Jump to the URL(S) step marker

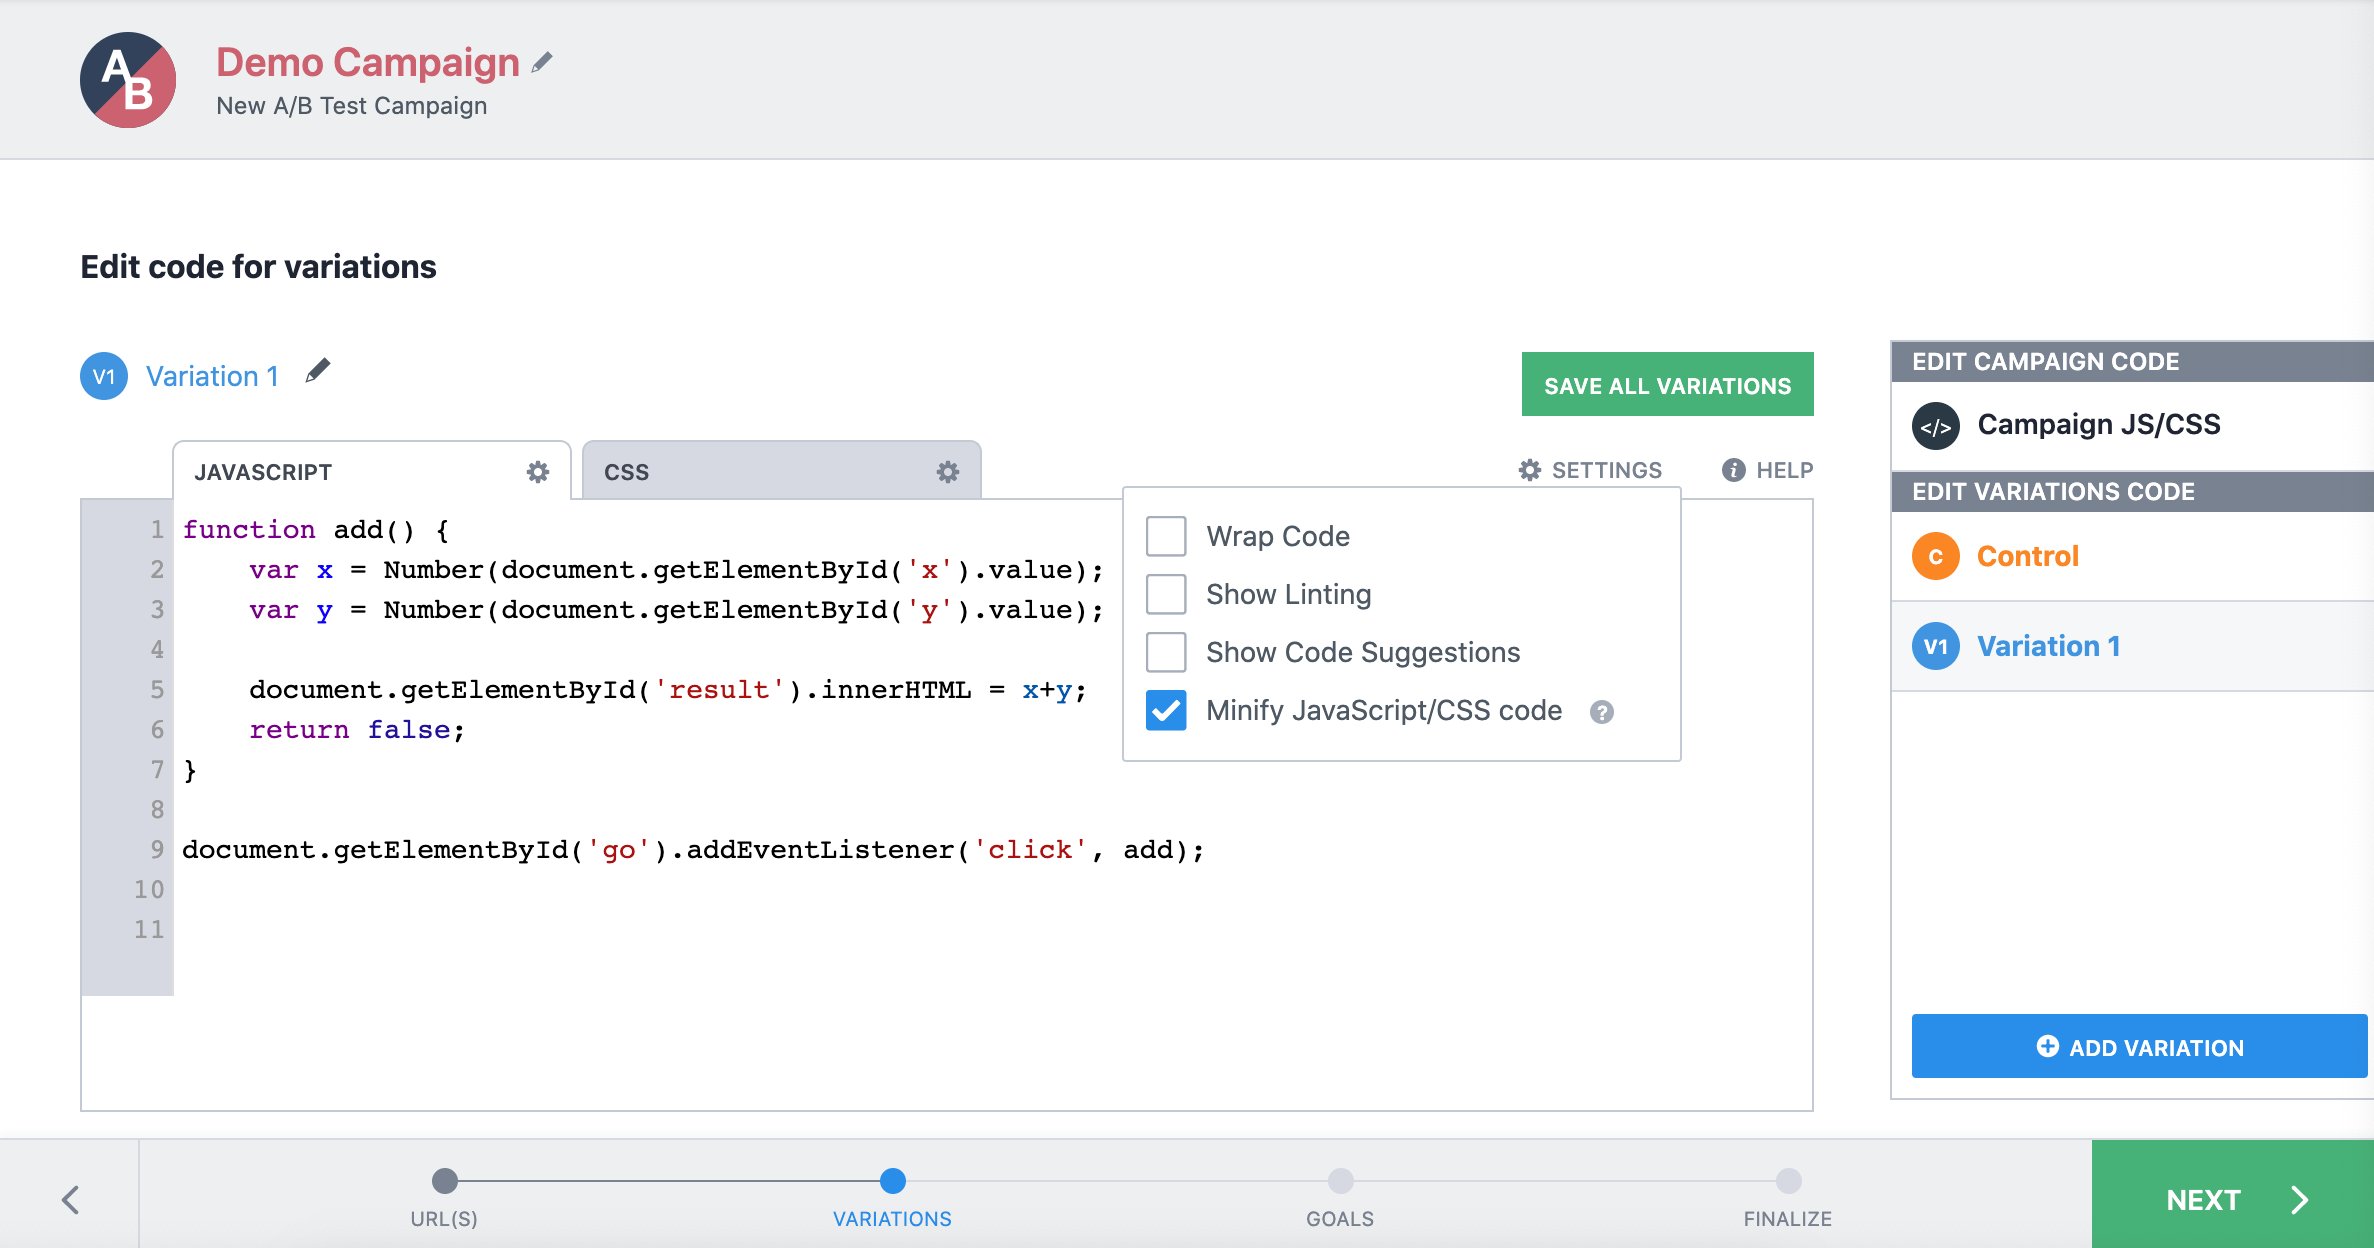coord(445,1181)
